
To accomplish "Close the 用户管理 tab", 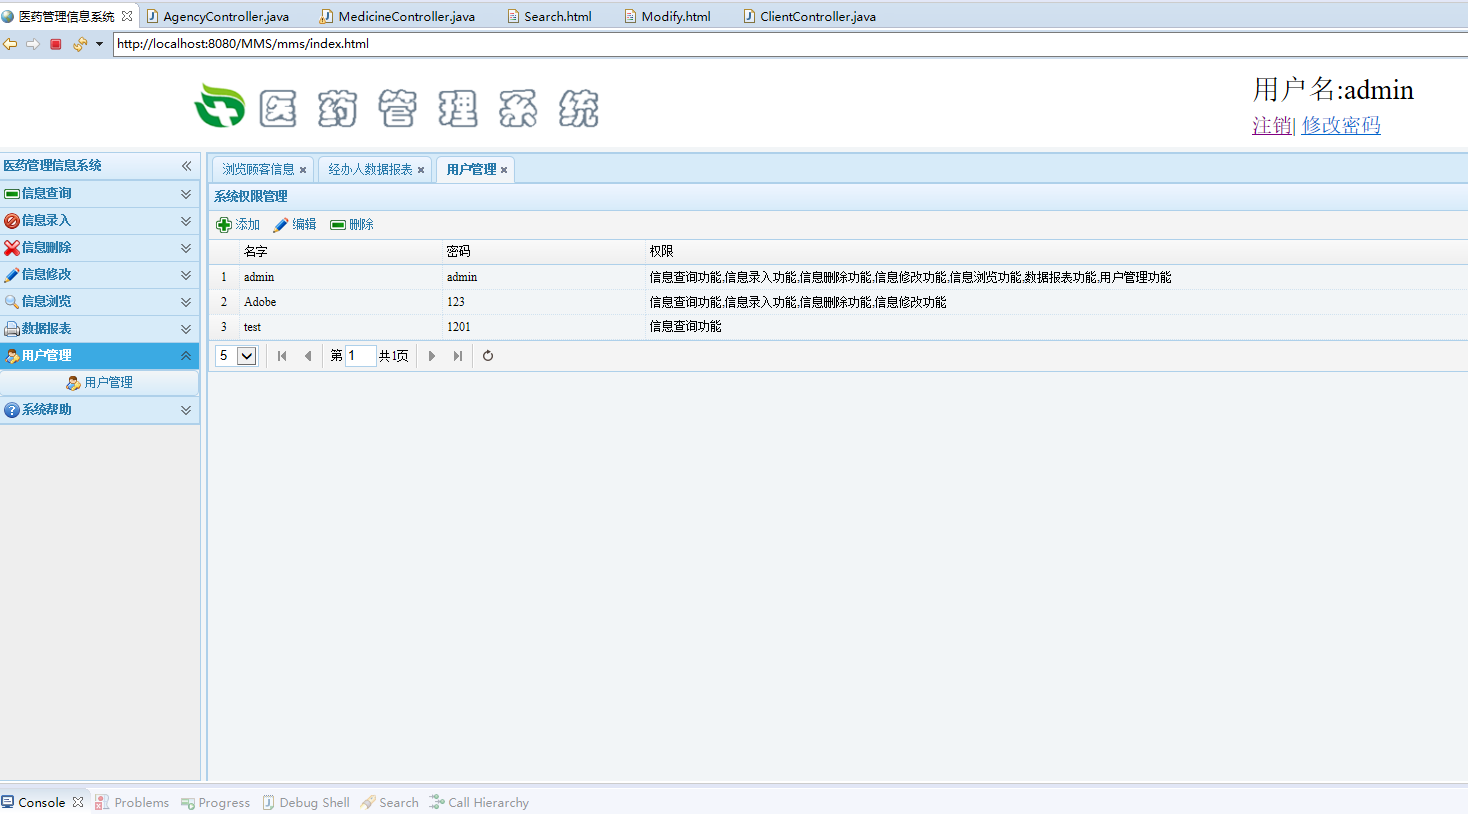I will coord(504,170).
